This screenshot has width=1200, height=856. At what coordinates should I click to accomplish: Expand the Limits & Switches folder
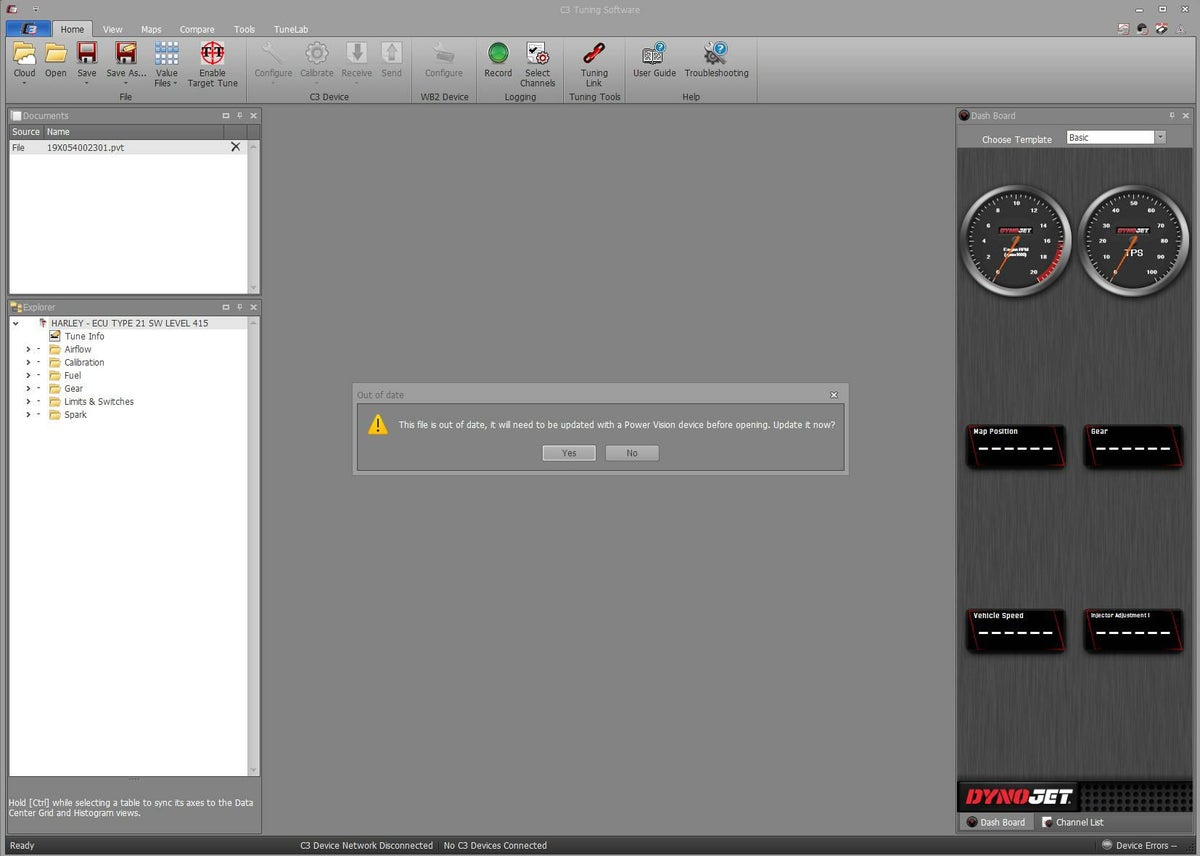click(28, 402)
